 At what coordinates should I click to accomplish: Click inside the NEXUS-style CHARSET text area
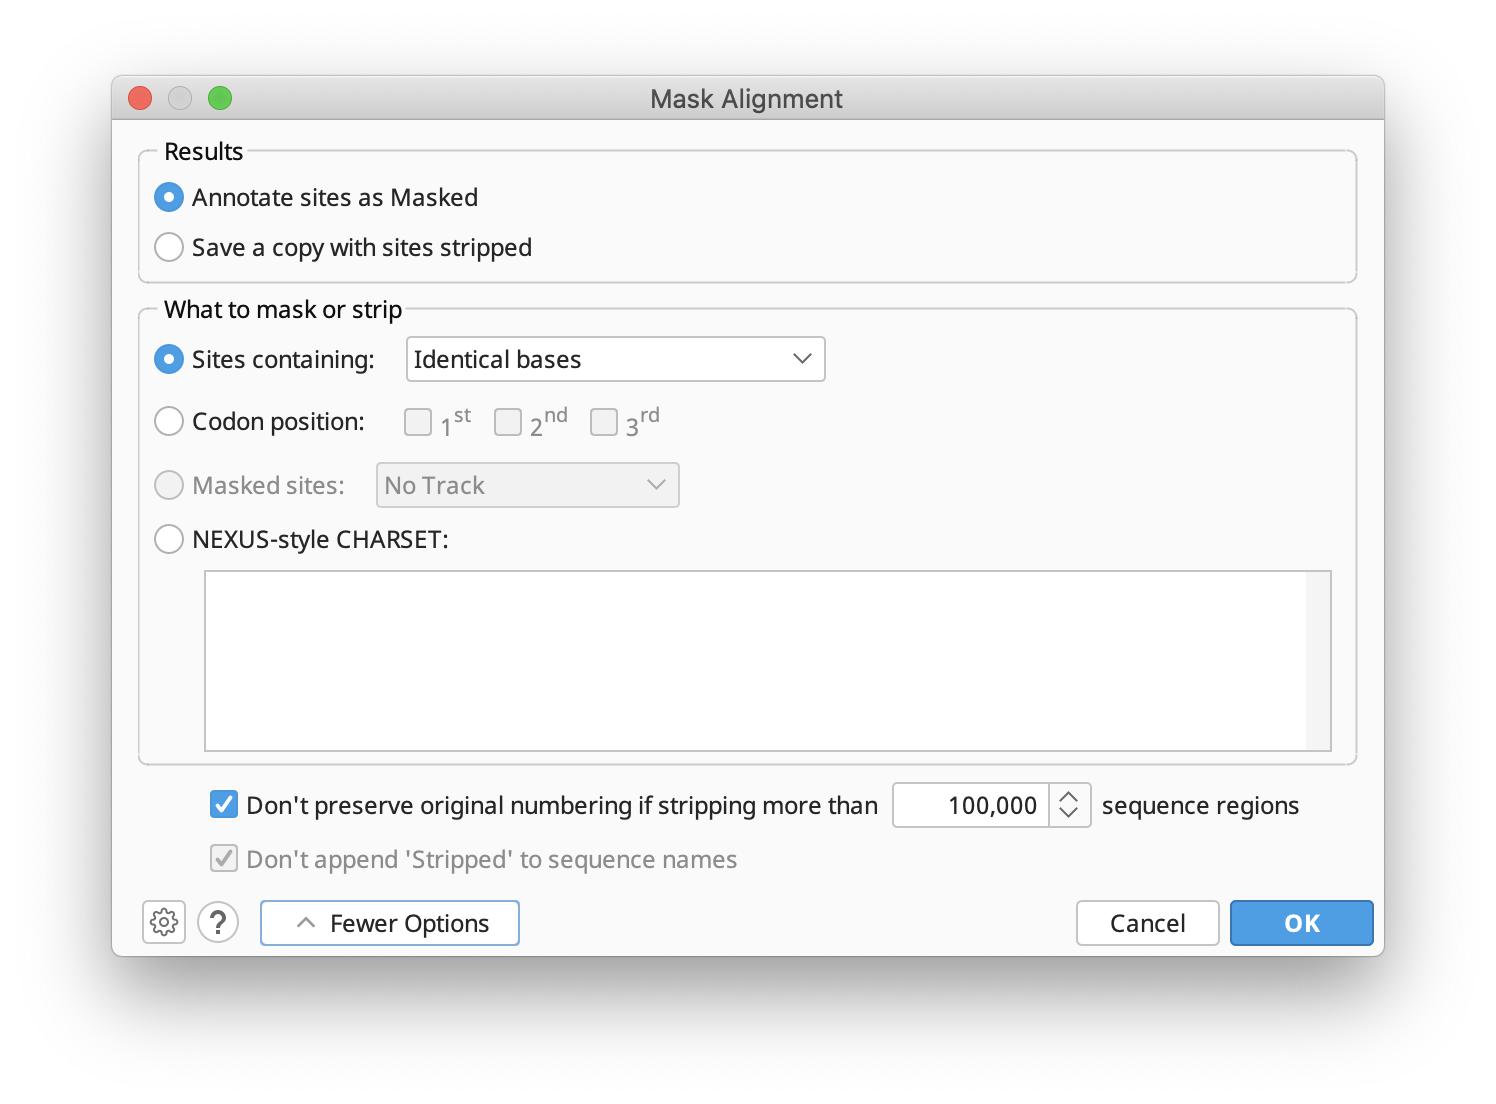(x=756, y=661)
